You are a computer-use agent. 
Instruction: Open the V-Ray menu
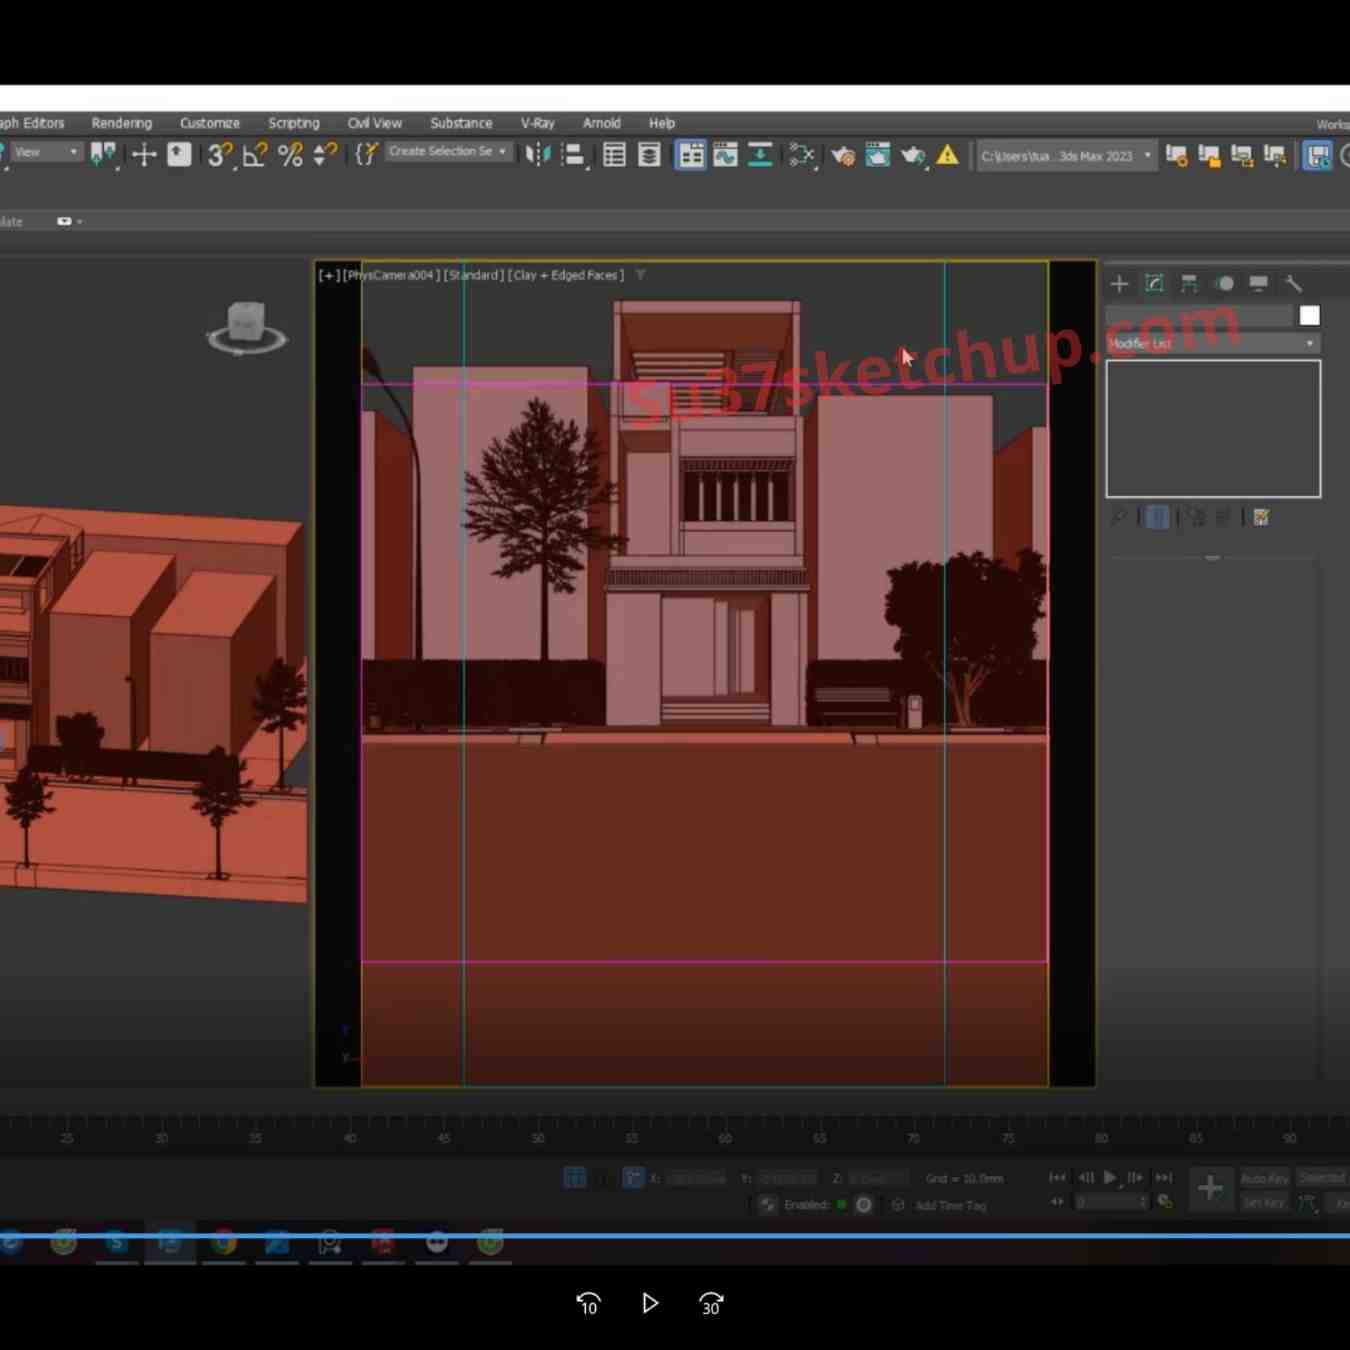tap(538, 123)
